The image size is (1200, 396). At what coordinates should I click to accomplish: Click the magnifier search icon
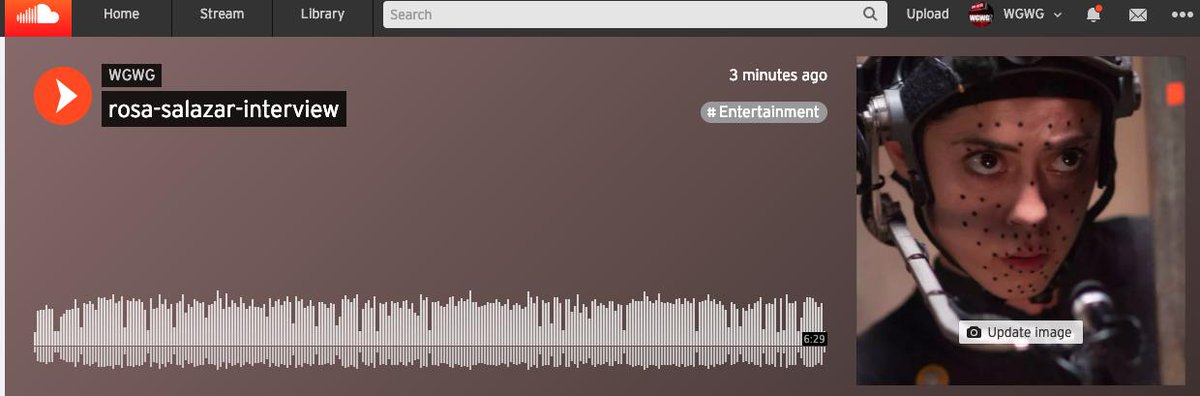870,15
